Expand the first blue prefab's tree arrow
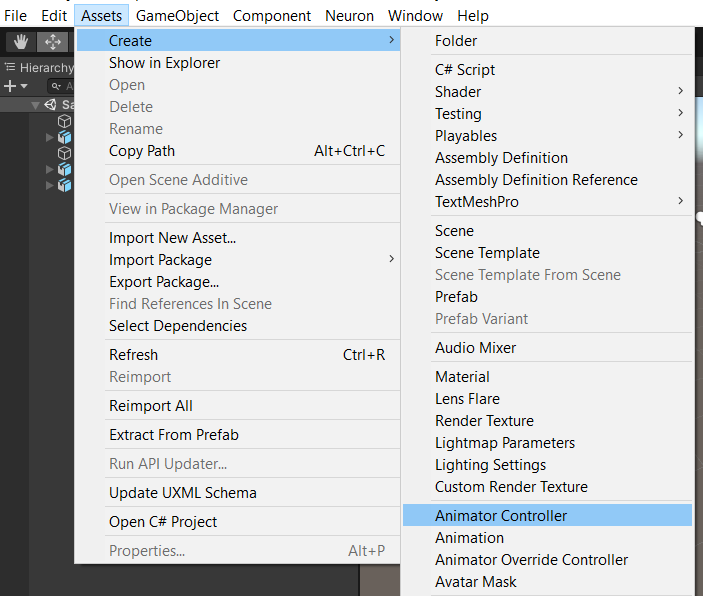The height and width of the screenshot is (596, 703). click(x=49, y=137)
